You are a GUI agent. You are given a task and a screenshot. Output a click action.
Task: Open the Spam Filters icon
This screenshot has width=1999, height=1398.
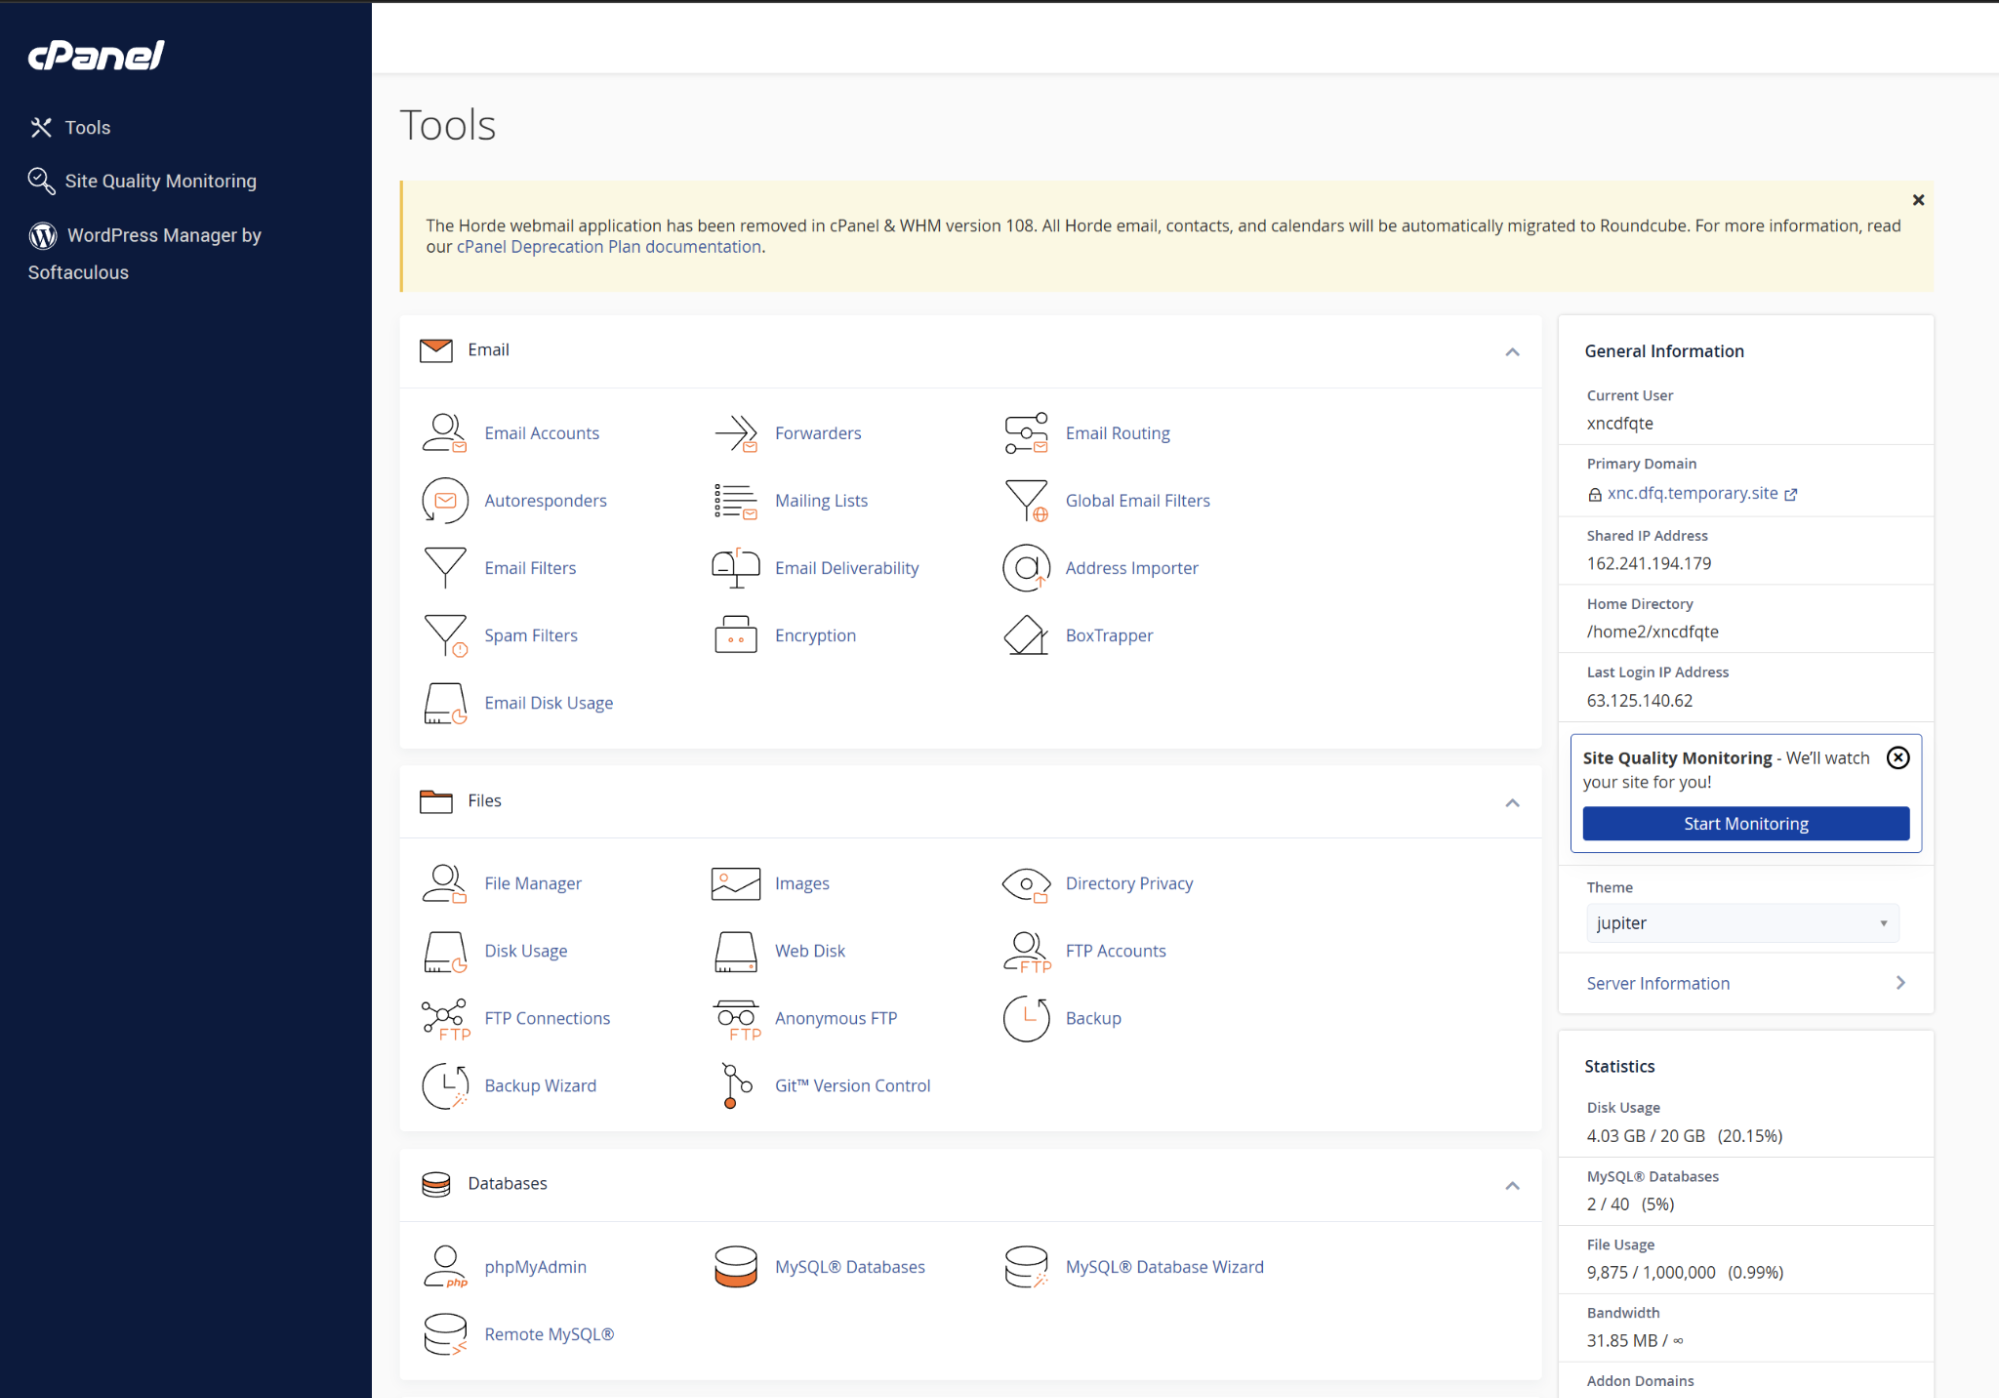tap(445, 635)
